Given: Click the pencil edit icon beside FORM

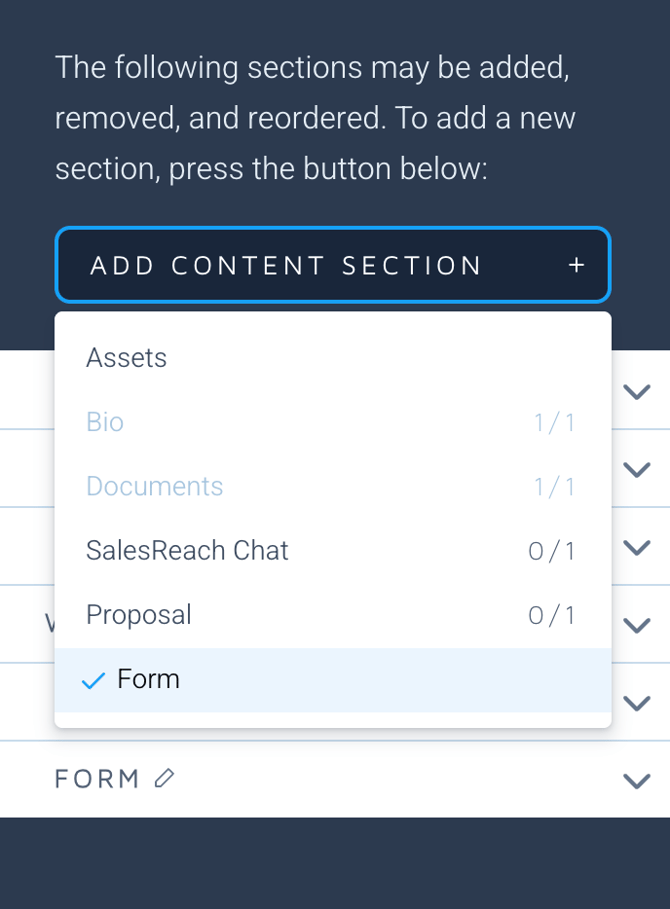Looking at the screenshot, I should [165, 778].
